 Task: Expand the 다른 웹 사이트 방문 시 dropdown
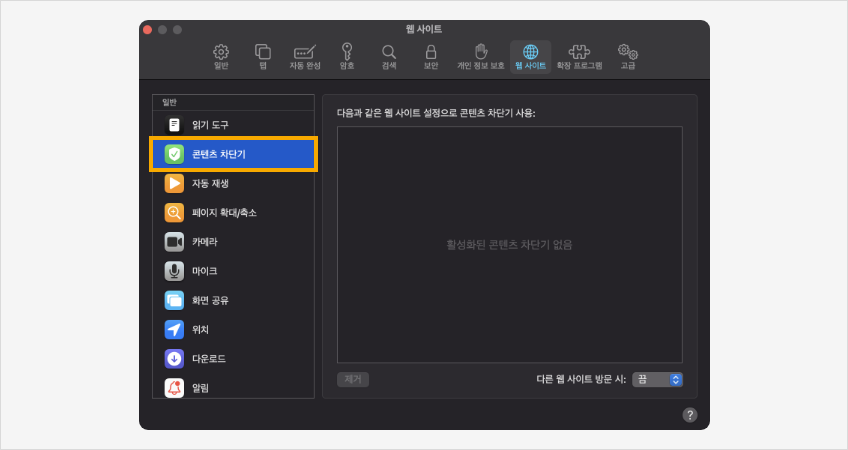point(658,380)
